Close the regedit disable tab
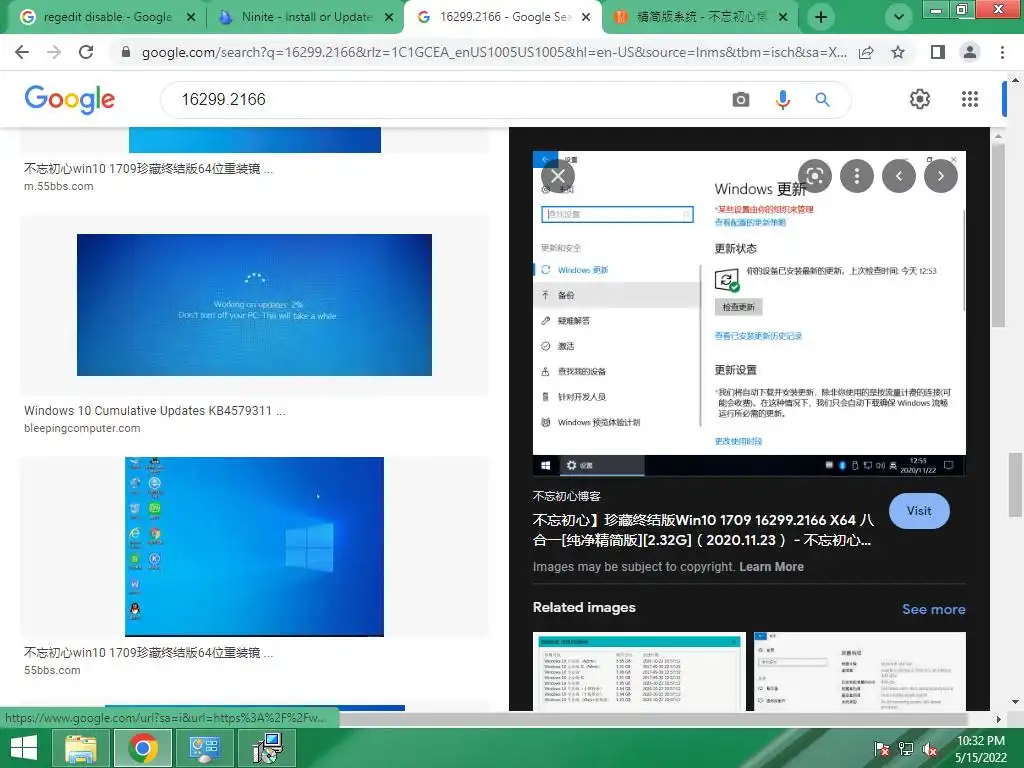 191,17
